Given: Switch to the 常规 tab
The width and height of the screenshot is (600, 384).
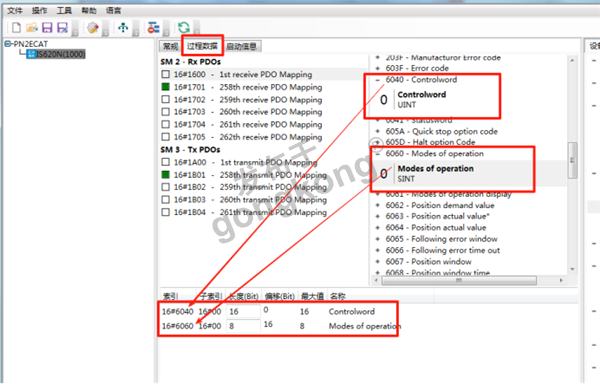Looking at the screenshot, I should tap(170, 46).
